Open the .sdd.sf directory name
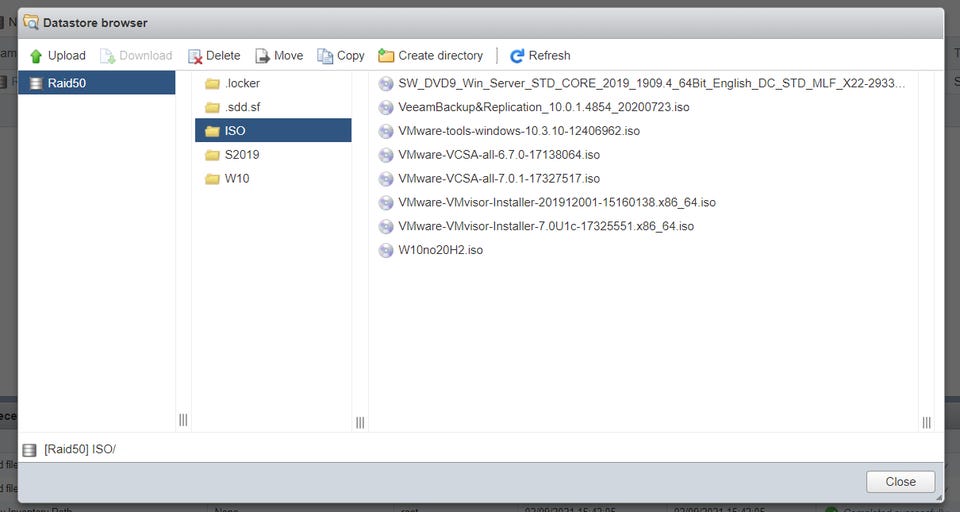The image size is (960, 512). click(242, 107)
